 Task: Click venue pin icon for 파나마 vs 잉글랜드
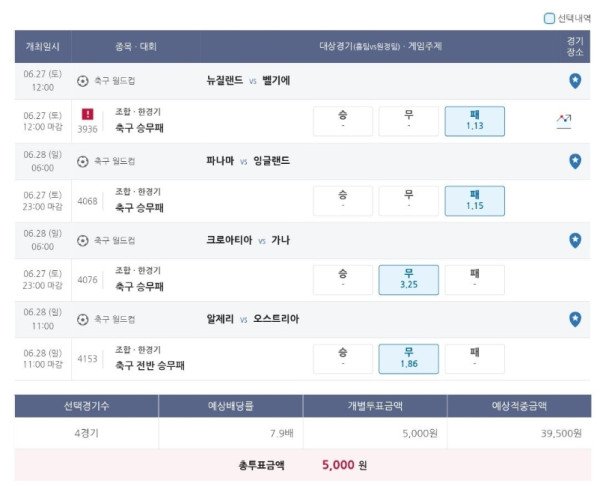pyautogui.click(x=575, y=161)
